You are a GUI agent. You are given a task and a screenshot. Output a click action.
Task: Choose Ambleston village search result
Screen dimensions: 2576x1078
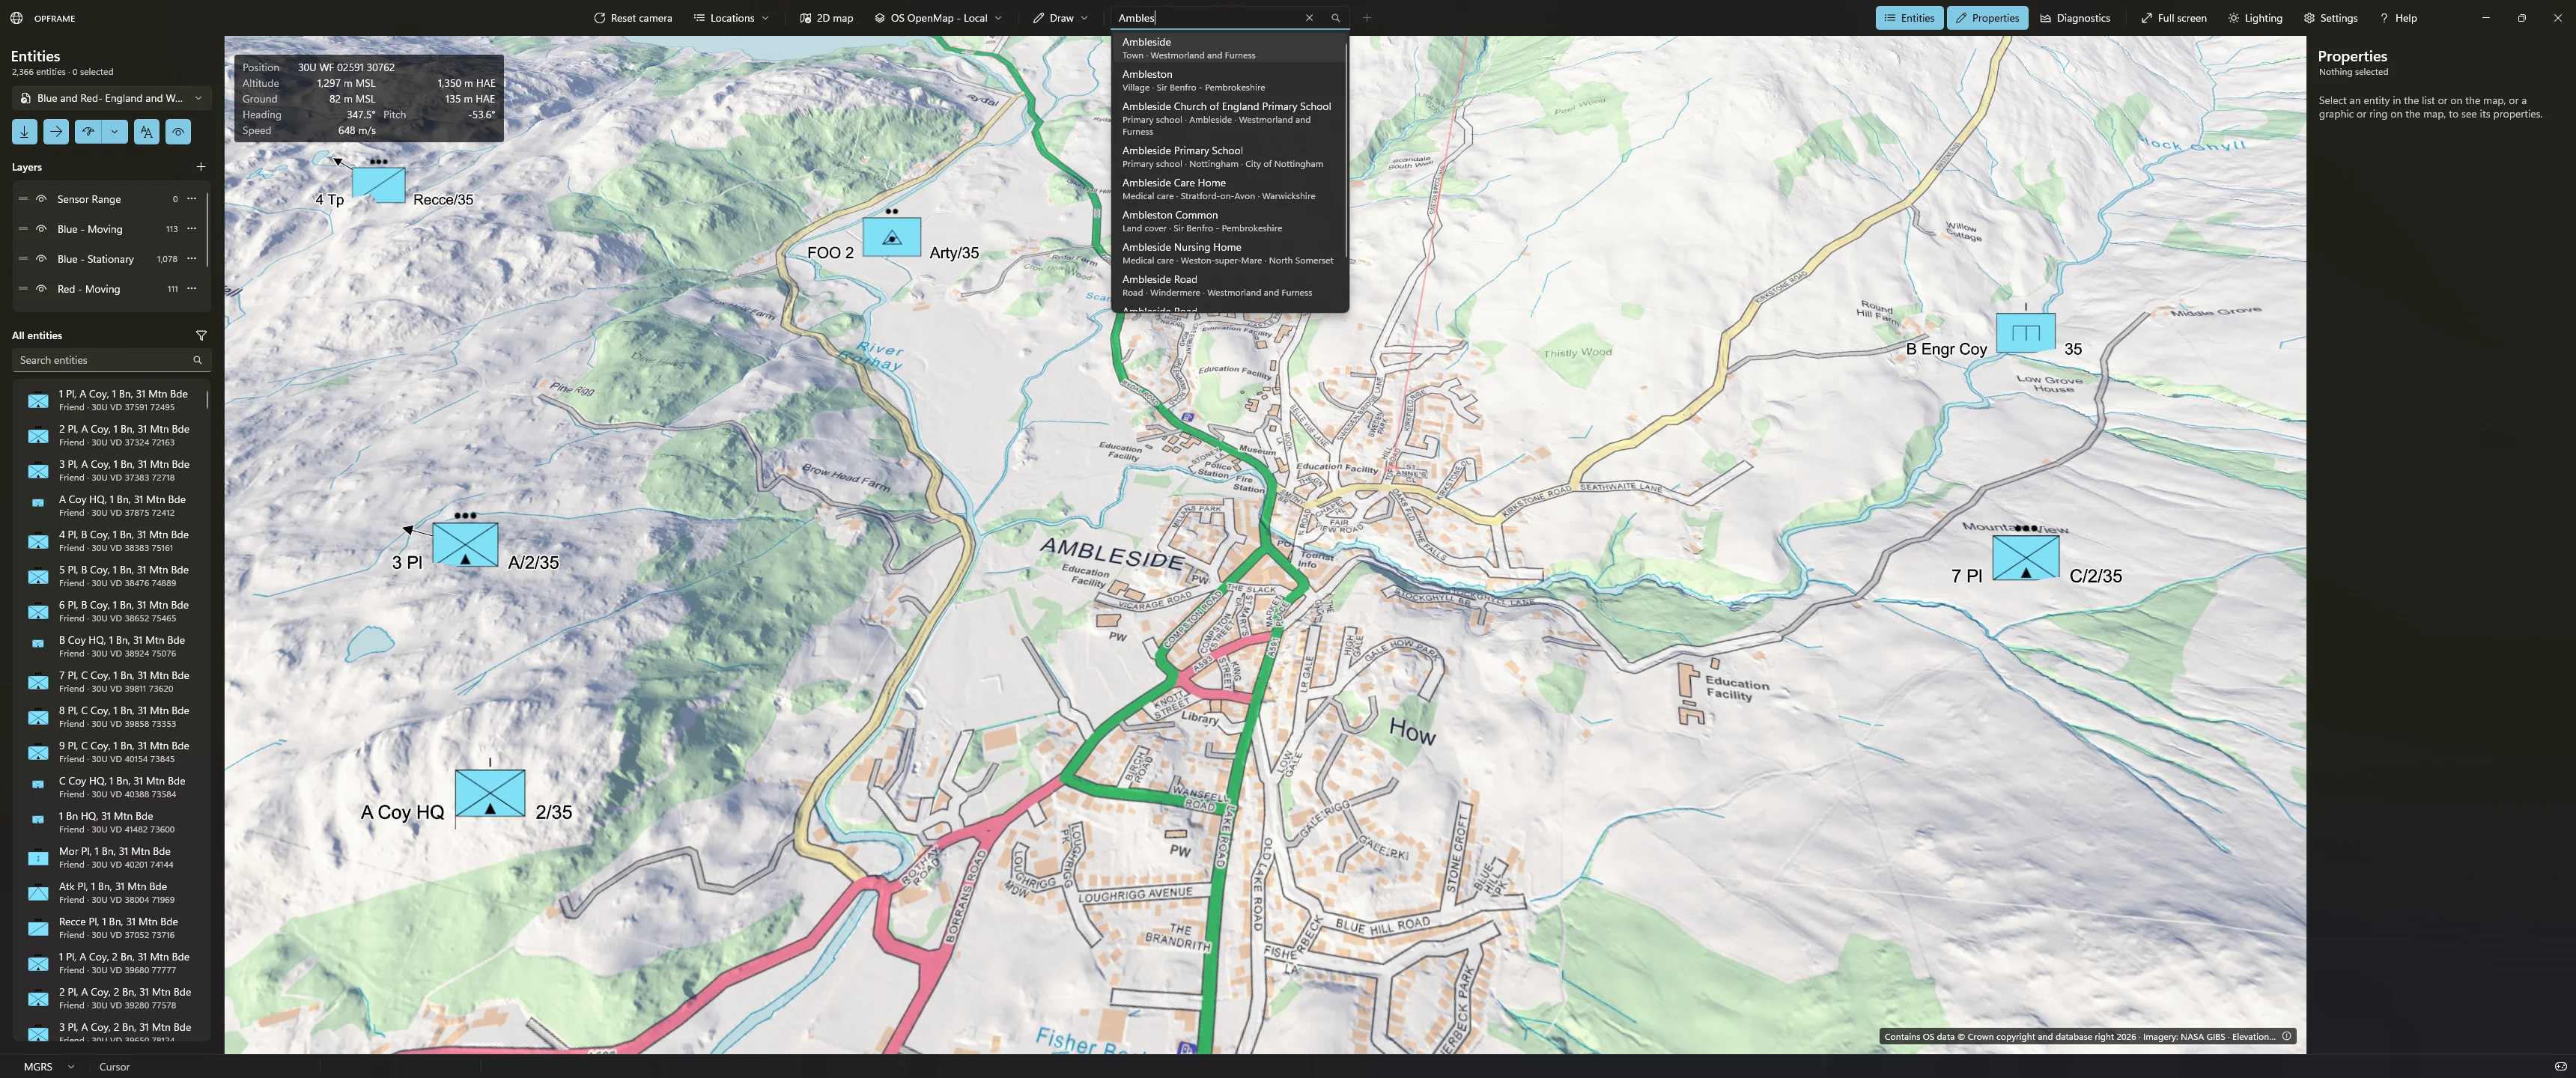click(x=1229, y=80)
